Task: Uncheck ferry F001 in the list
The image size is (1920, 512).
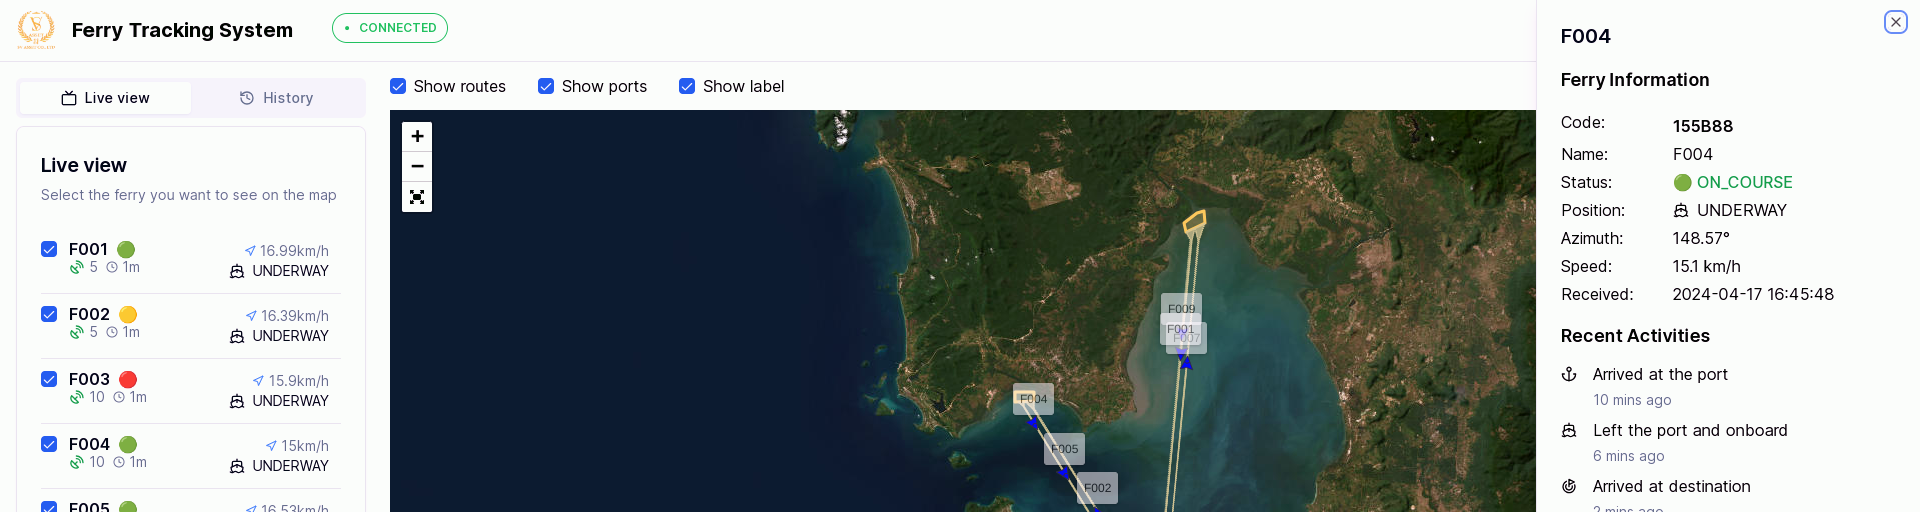Action: [x=49, y=249]
